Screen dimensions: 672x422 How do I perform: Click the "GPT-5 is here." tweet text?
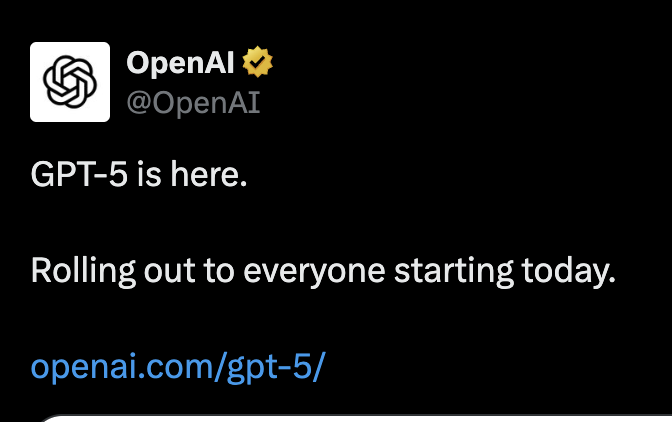coord(139,174)
